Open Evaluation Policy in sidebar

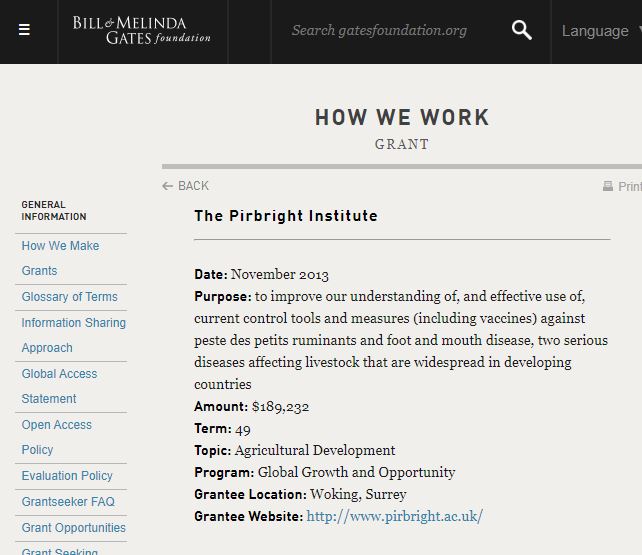point(67,476)
